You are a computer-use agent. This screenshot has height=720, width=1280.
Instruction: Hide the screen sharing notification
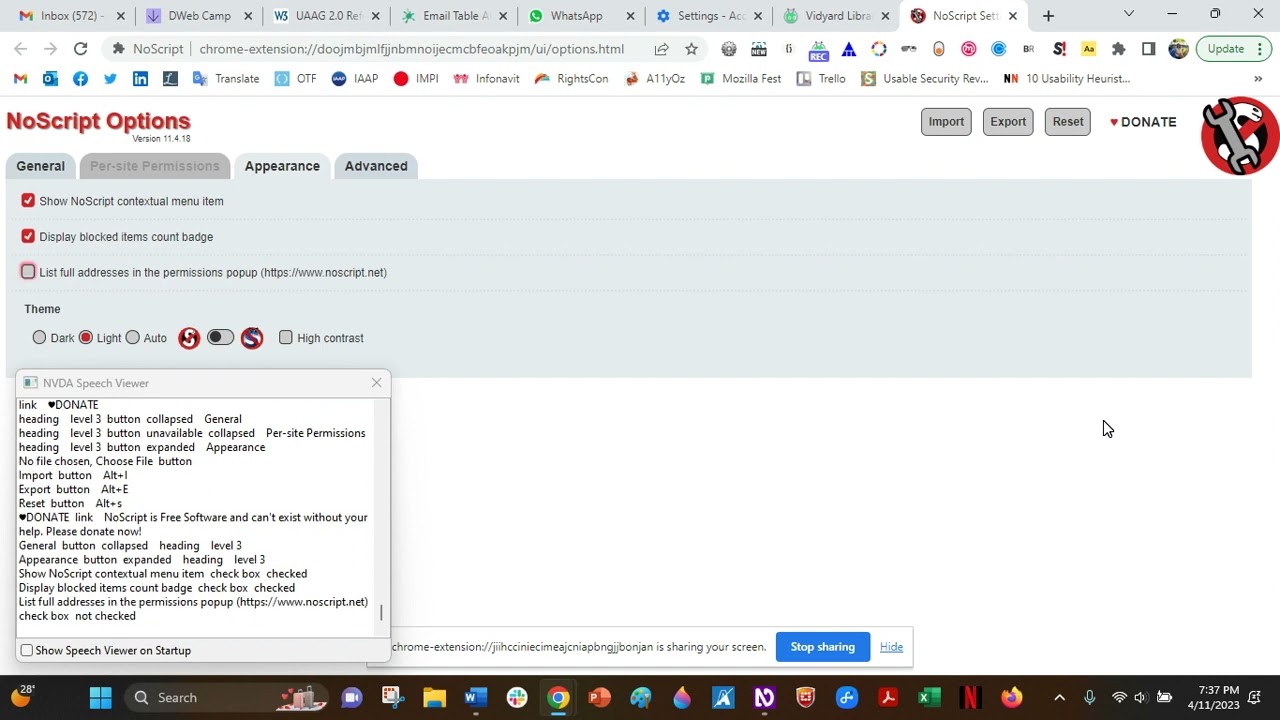tap(891, 647)
